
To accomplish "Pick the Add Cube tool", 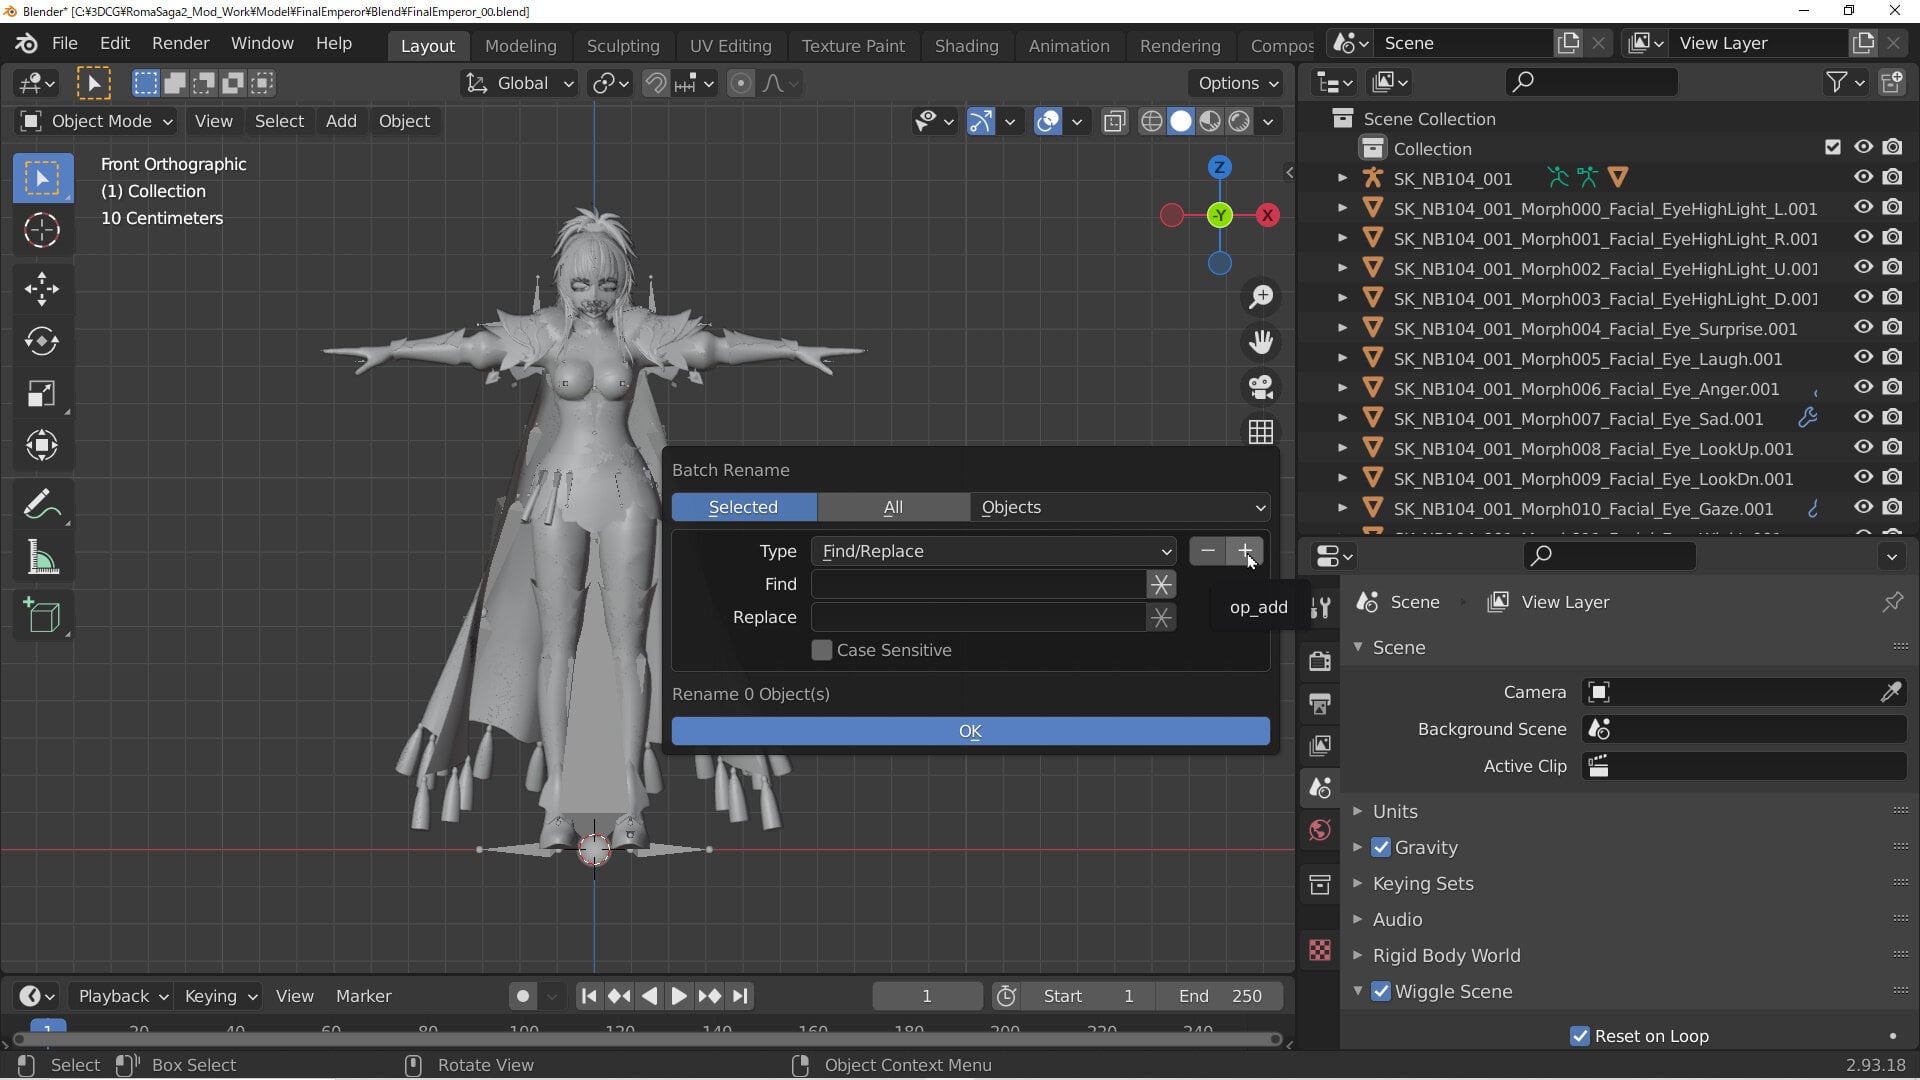I will 42,616.
